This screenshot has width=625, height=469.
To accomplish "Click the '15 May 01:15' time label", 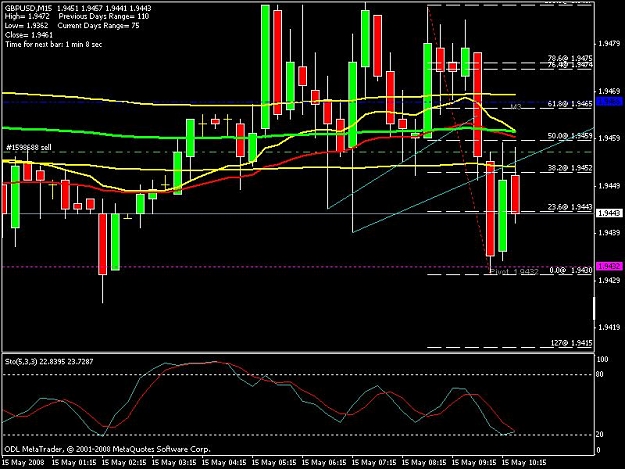I will click(x=74, y=463).
